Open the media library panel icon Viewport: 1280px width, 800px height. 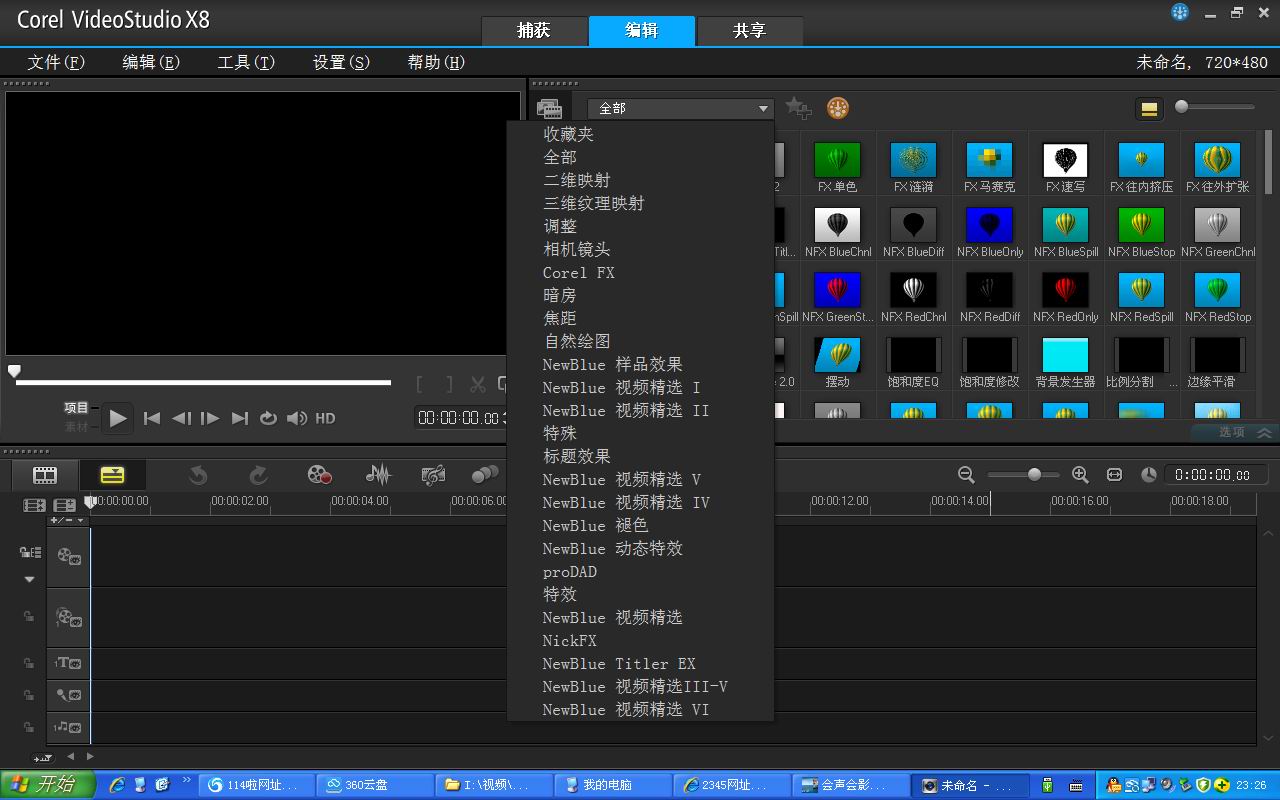tap(549, 108)
